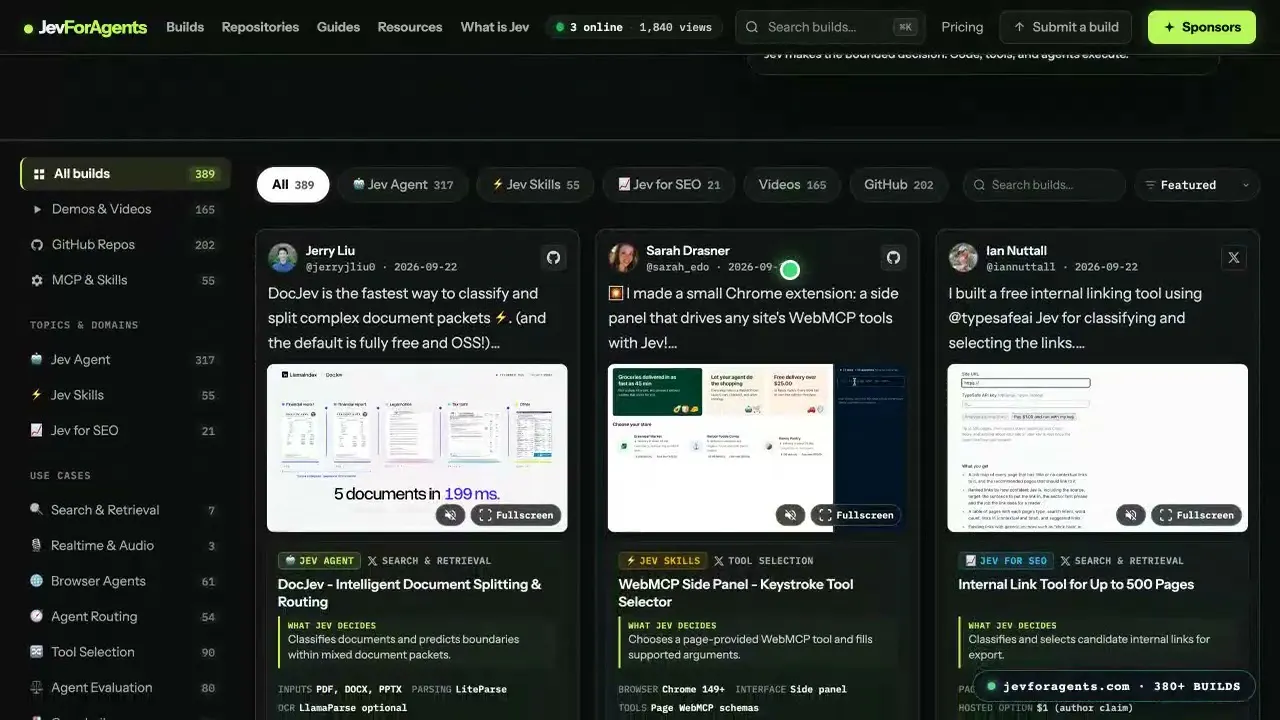Unmute the WebMCP Side Panel video
Screen dimensions: 1280x720
[x=790, y=515]
